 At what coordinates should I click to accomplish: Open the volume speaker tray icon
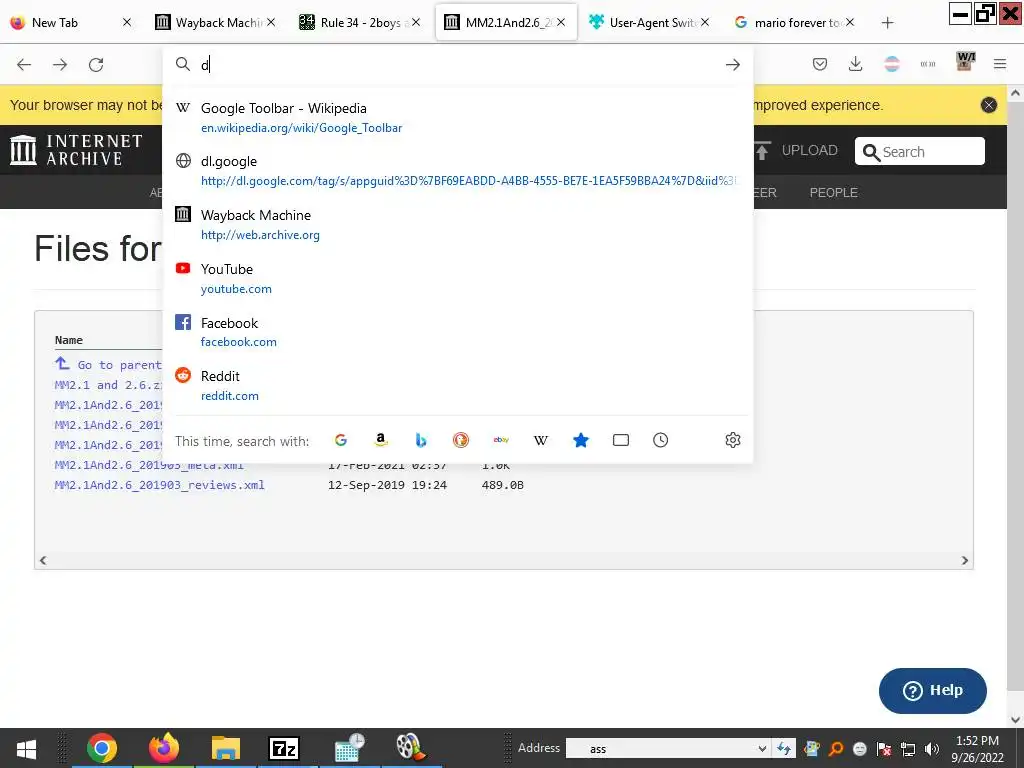(932, 748)
